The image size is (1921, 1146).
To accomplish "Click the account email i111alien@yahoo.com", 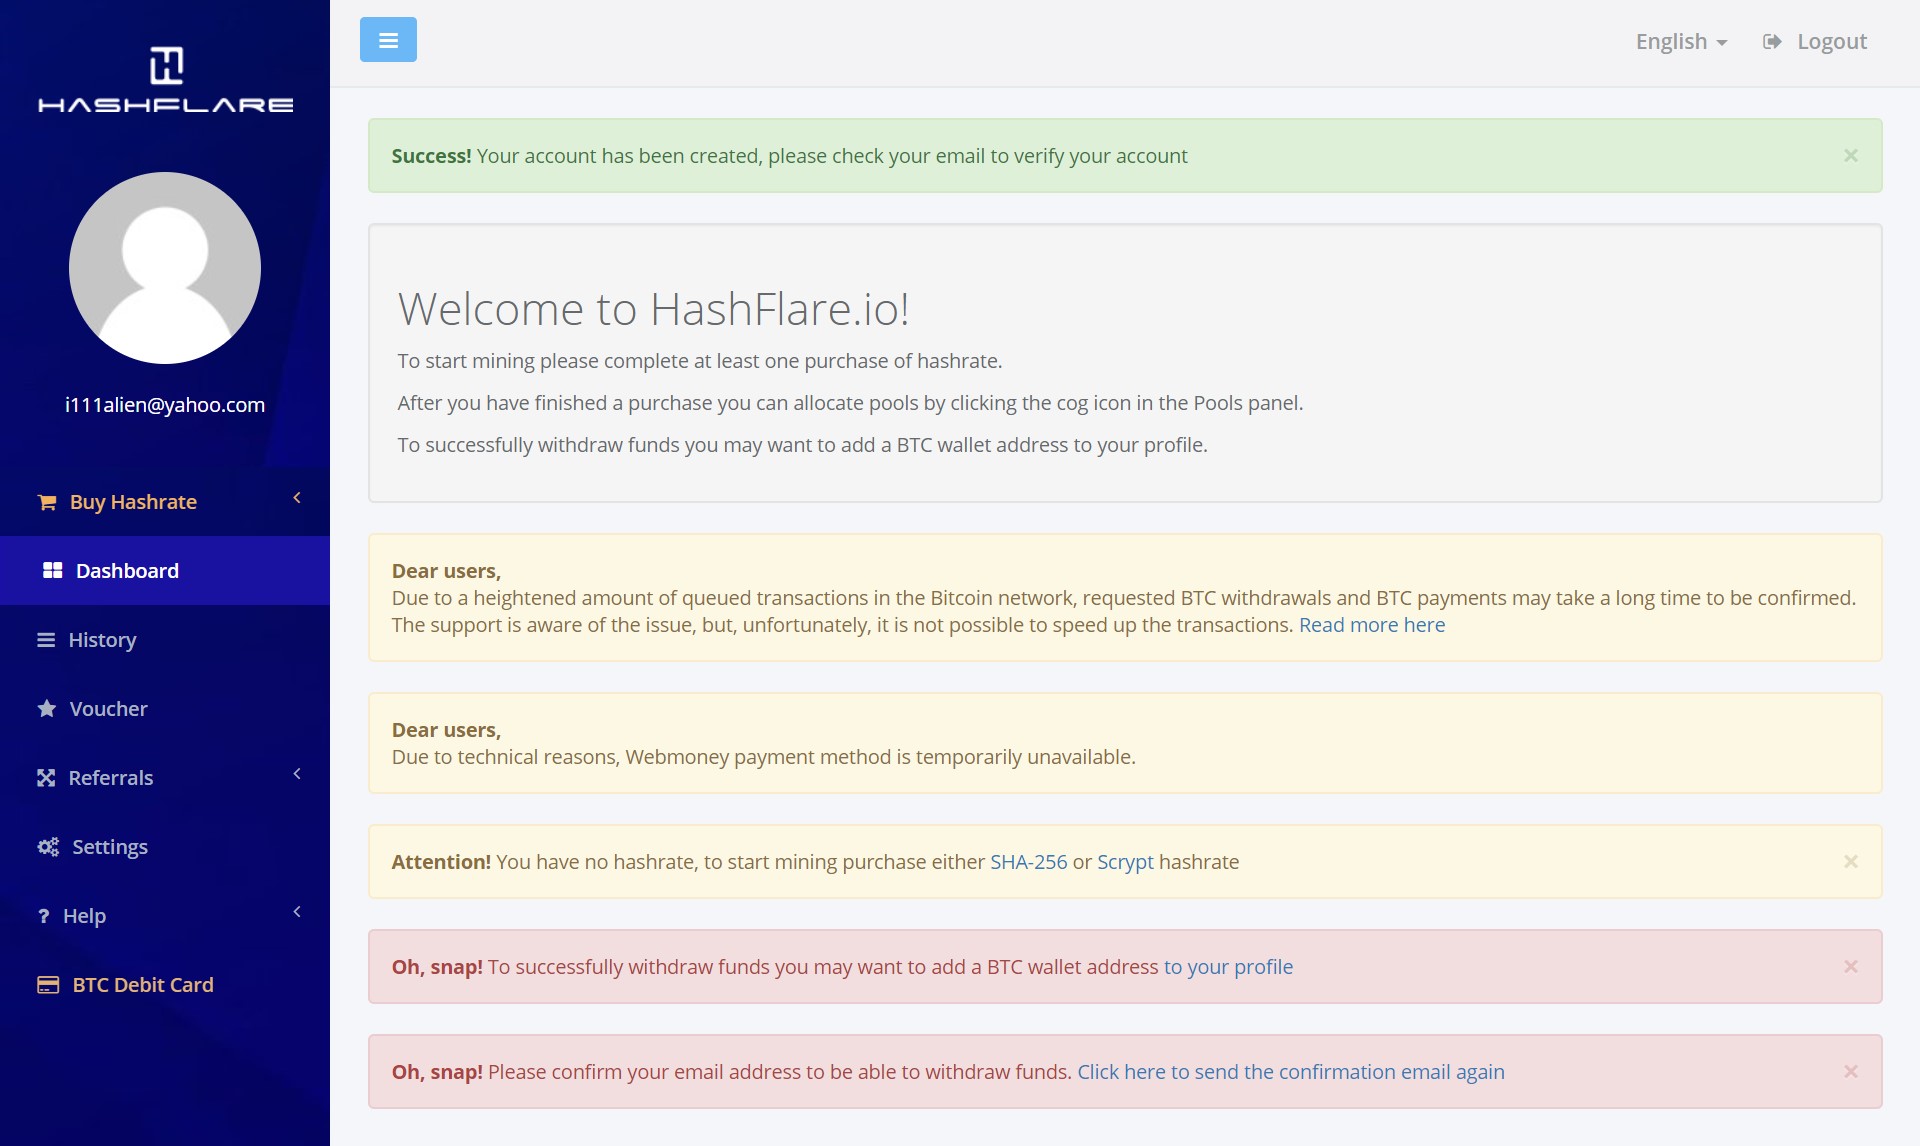I will click(x=165, y=404).
